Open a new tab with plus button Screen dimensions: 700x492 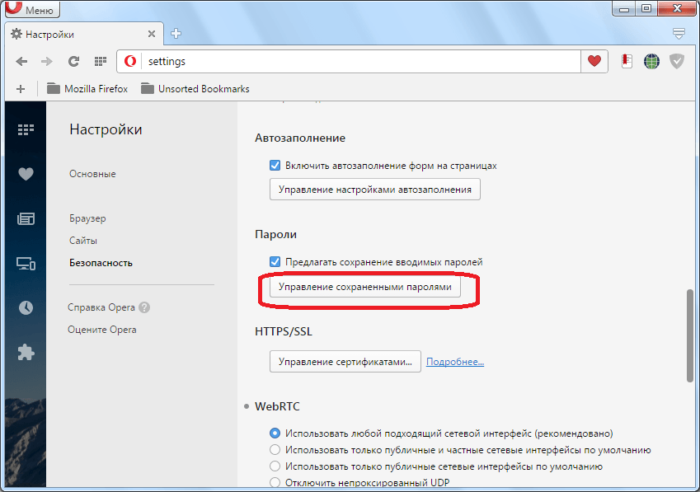tap(176, 33)
